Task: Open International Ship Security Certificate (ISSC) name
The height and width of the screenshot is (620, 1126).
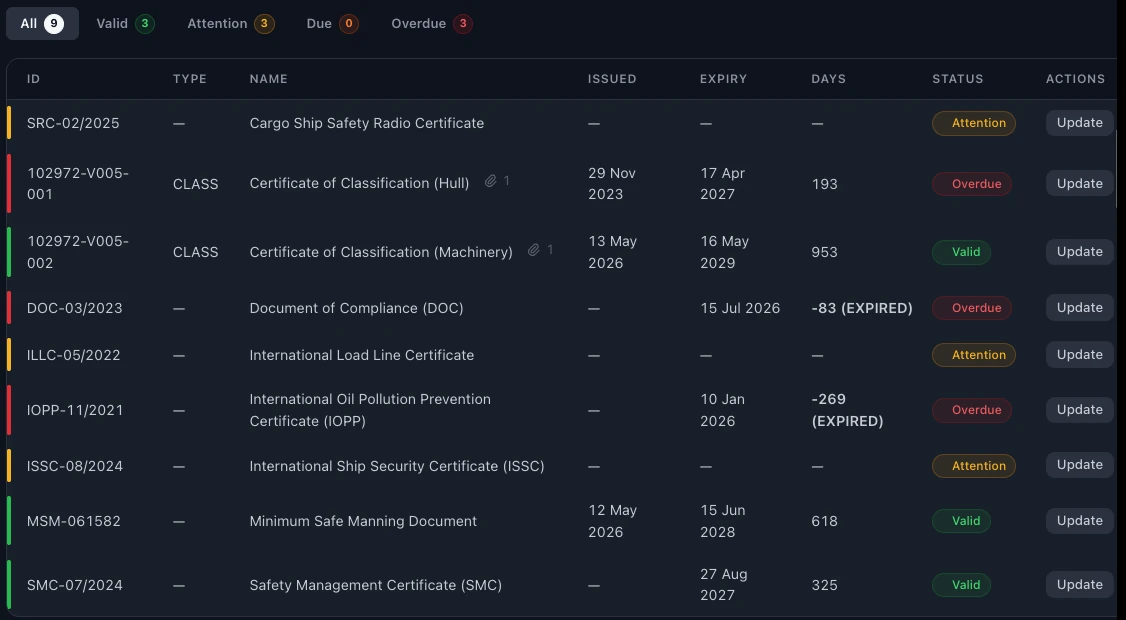Action: [x=396, y=466]
